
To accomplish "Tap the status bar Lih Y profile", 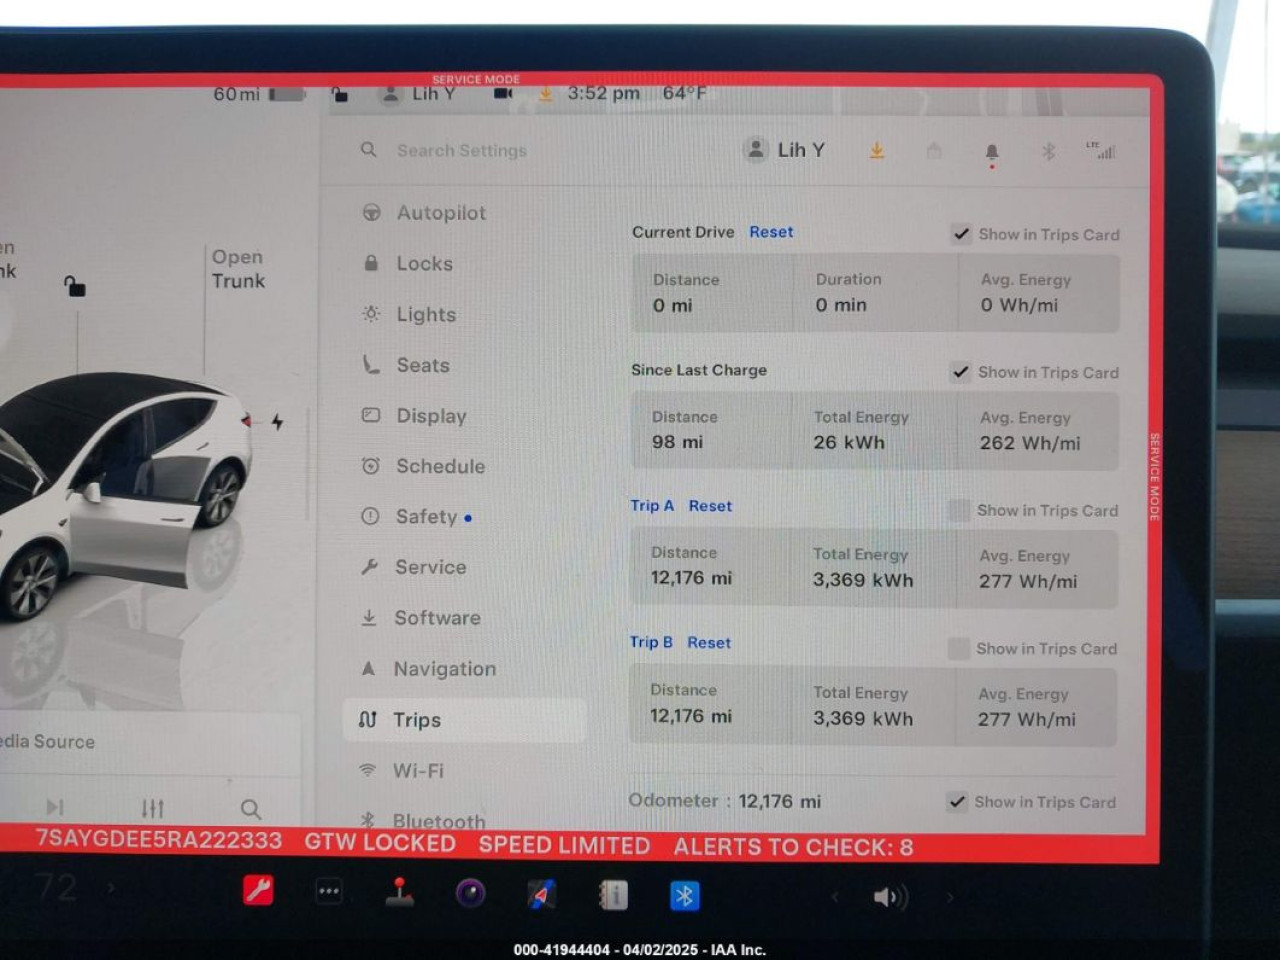I will click(418, 94).
